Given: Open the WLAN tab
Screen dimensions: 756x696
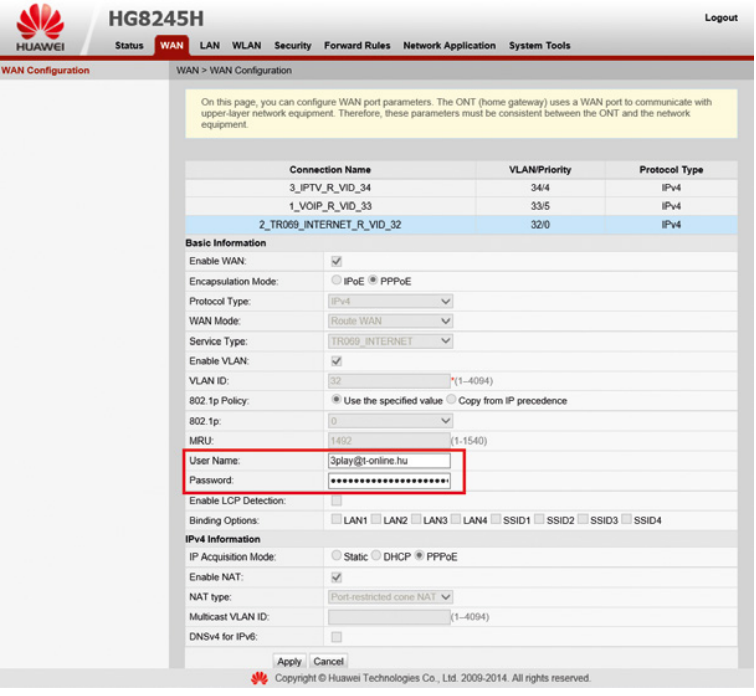Looking at the screenshot, I should tap(246, 45).
